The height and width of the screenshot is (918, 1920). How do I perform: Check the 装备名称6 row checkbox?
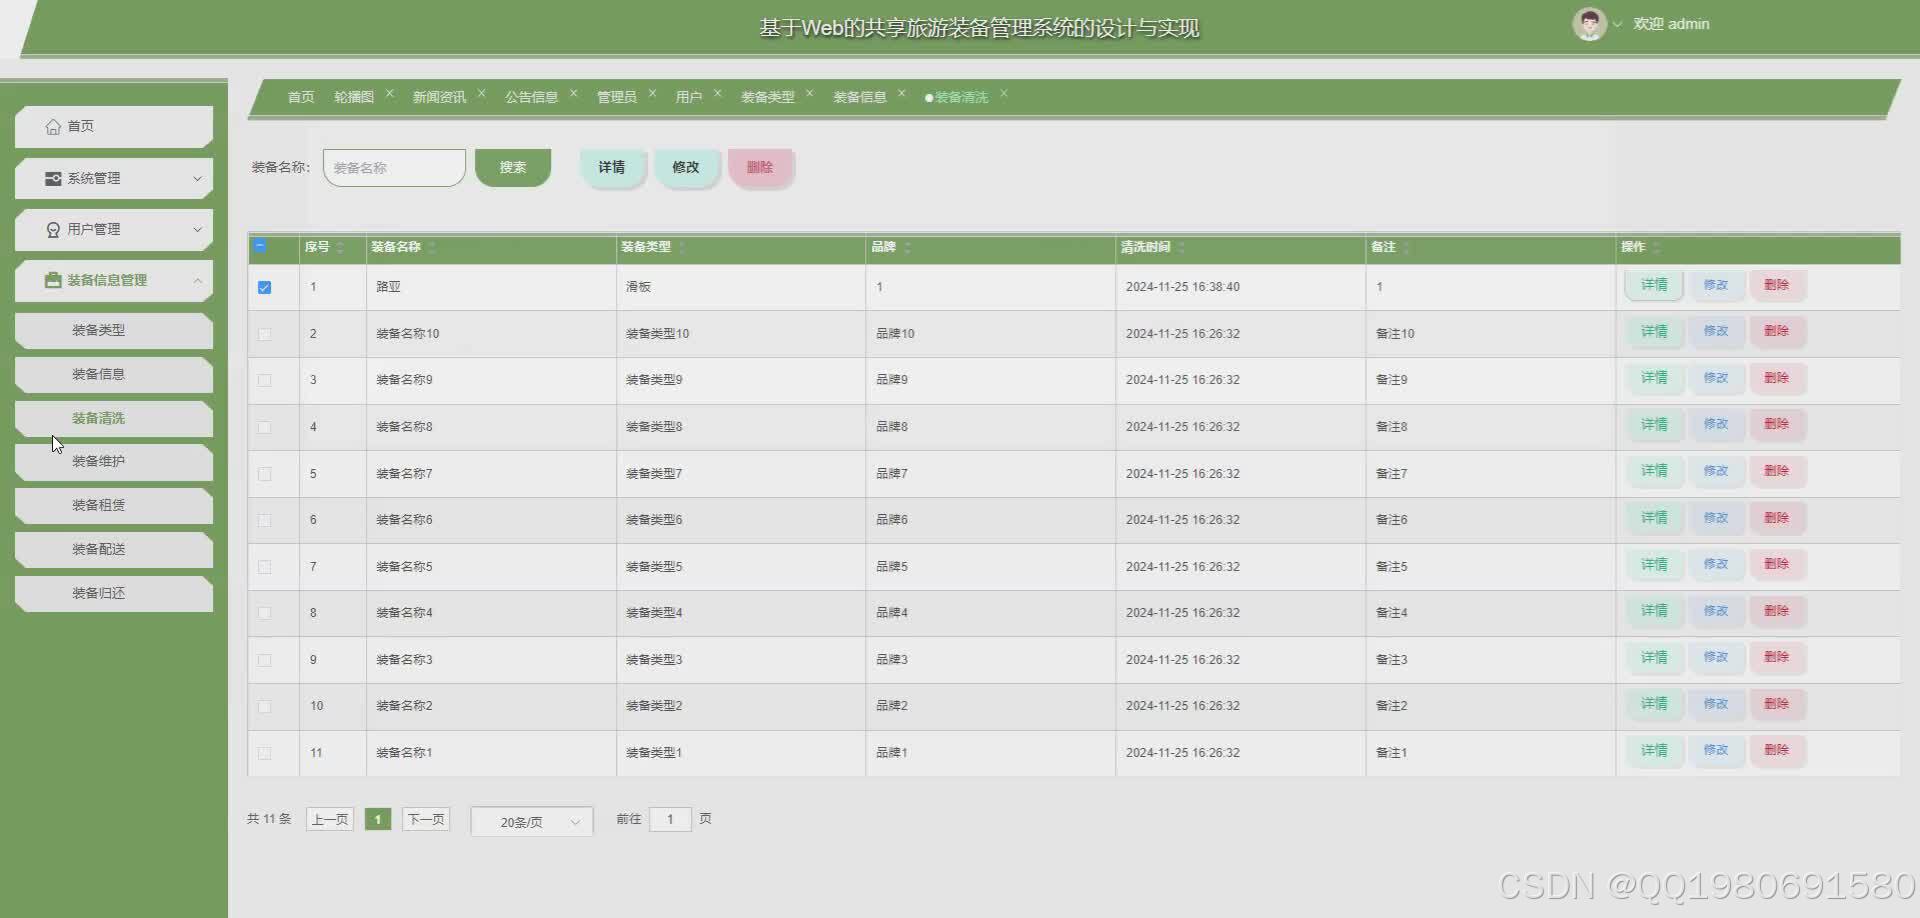click(x=264, y=520)
